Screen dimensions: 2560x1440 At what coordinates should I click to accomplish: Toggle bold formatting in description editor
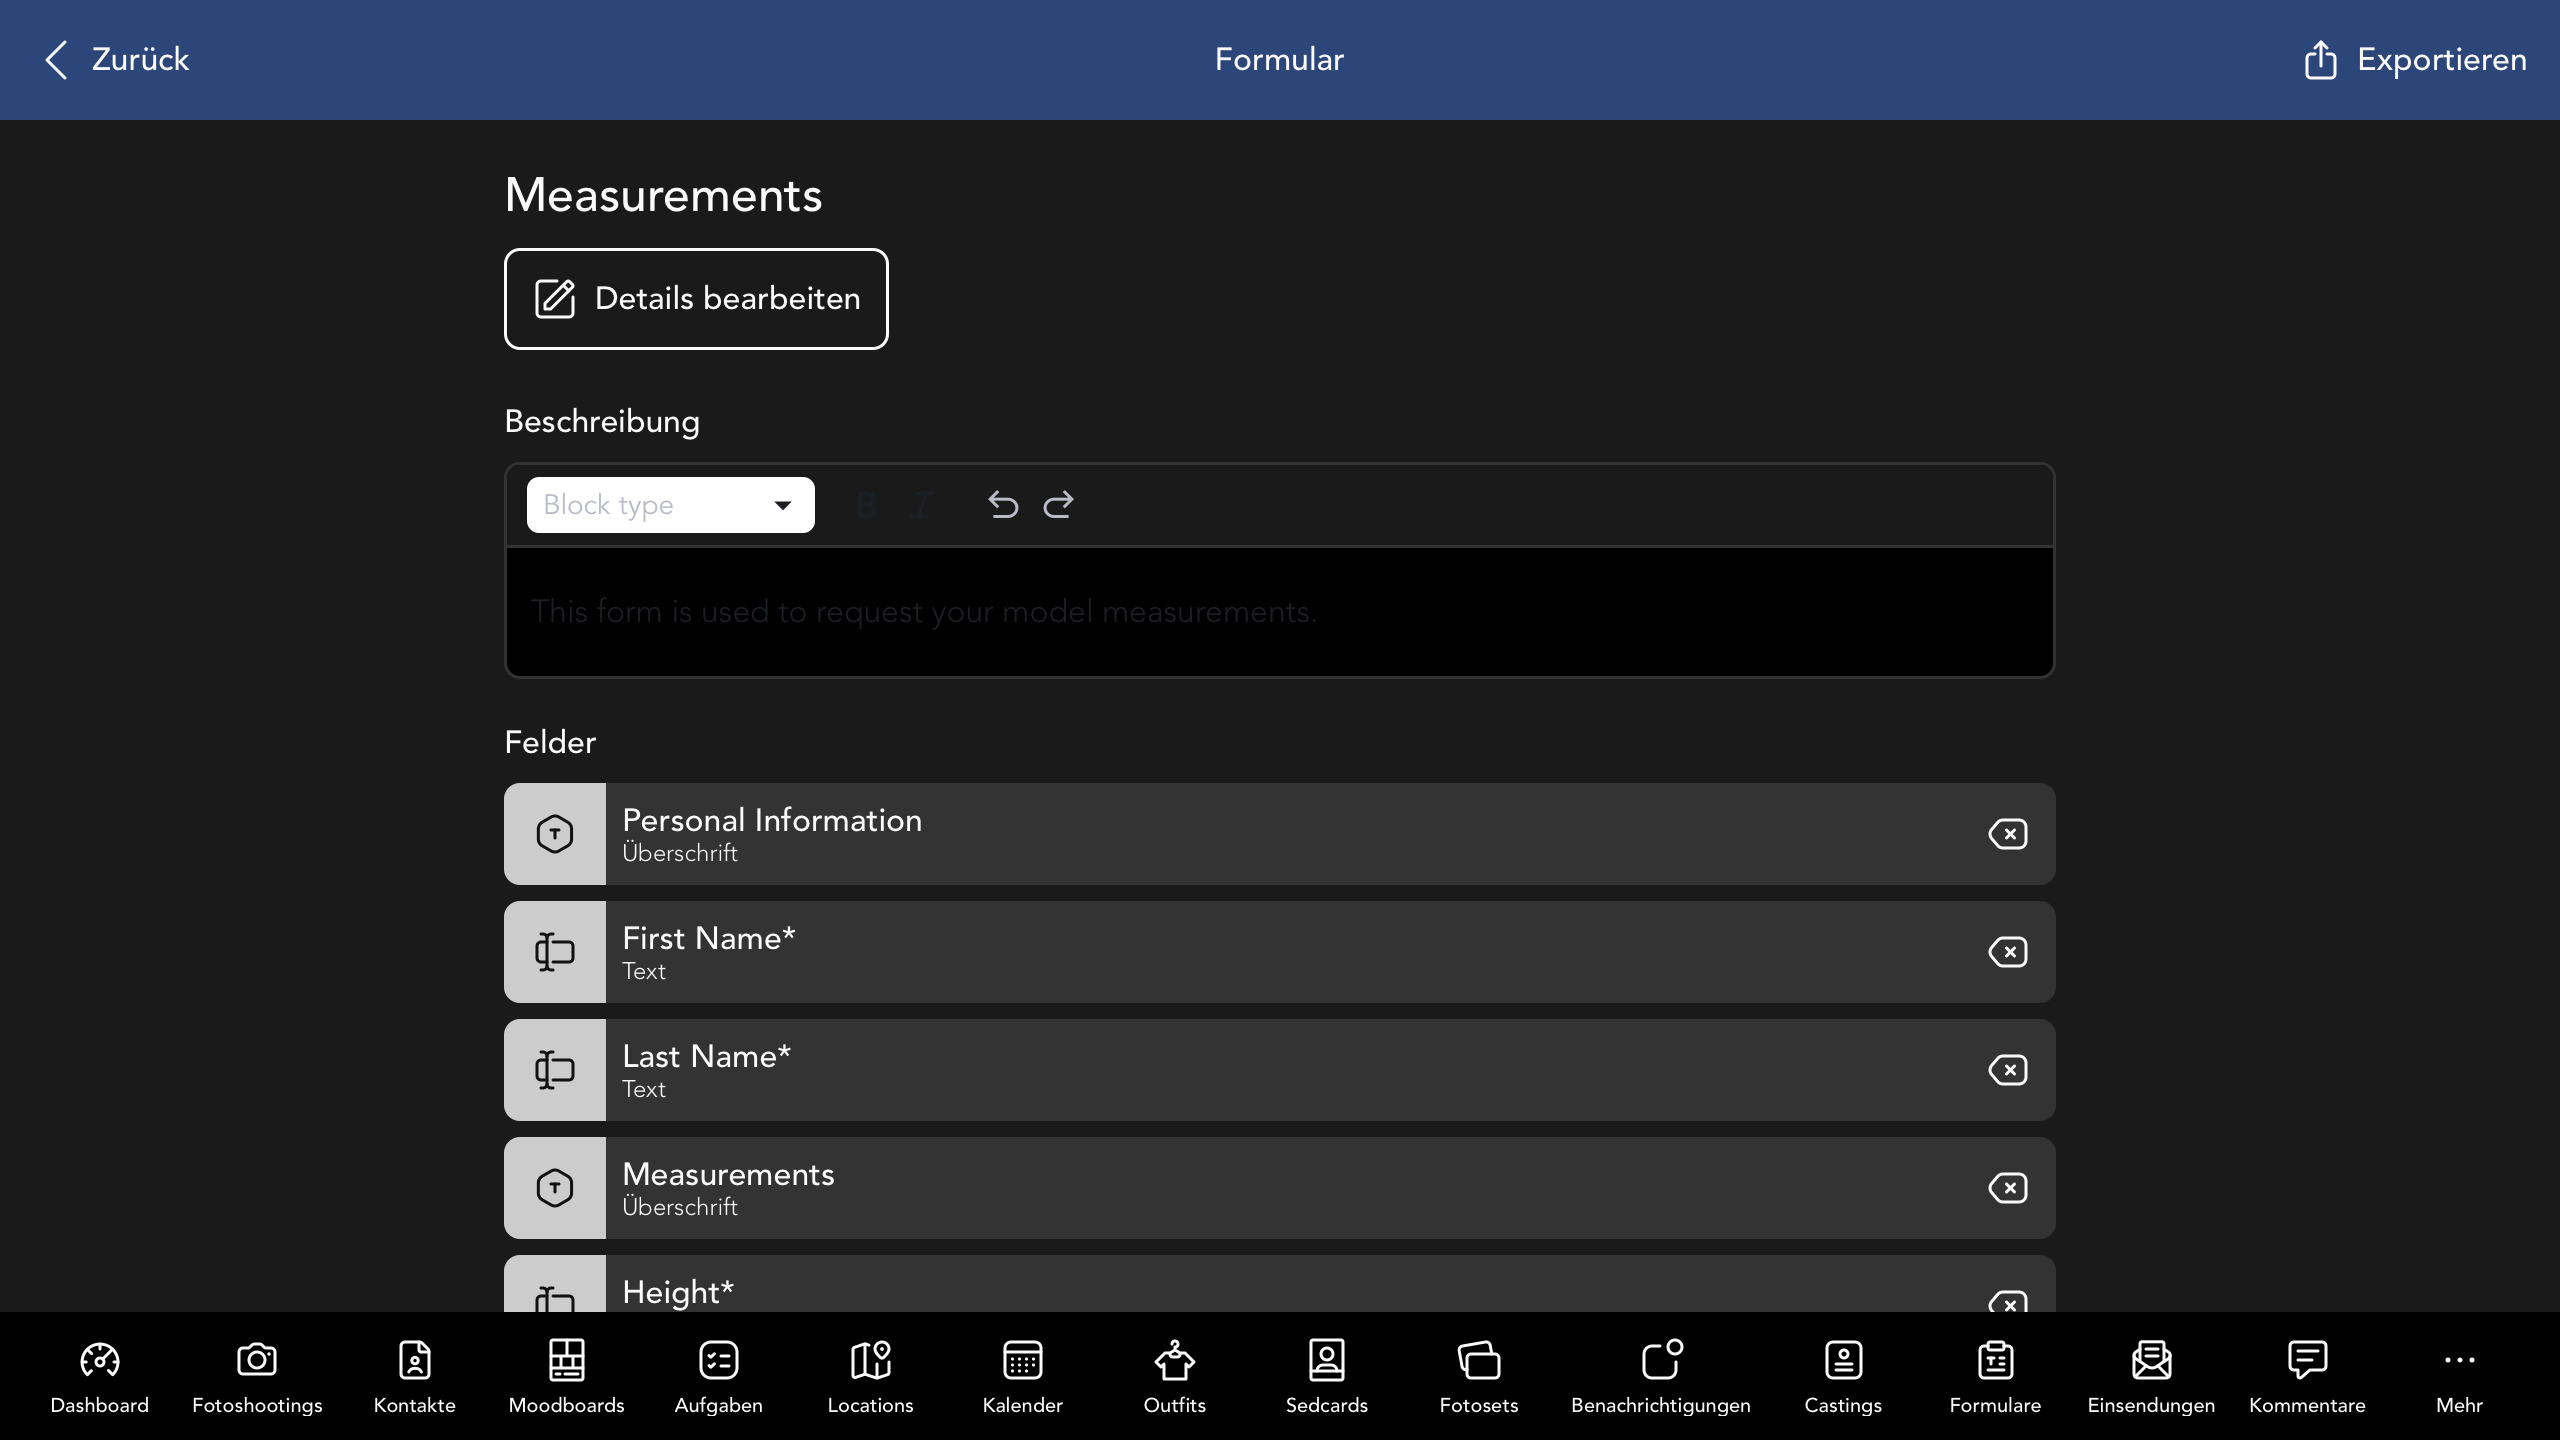click(866, 505)
